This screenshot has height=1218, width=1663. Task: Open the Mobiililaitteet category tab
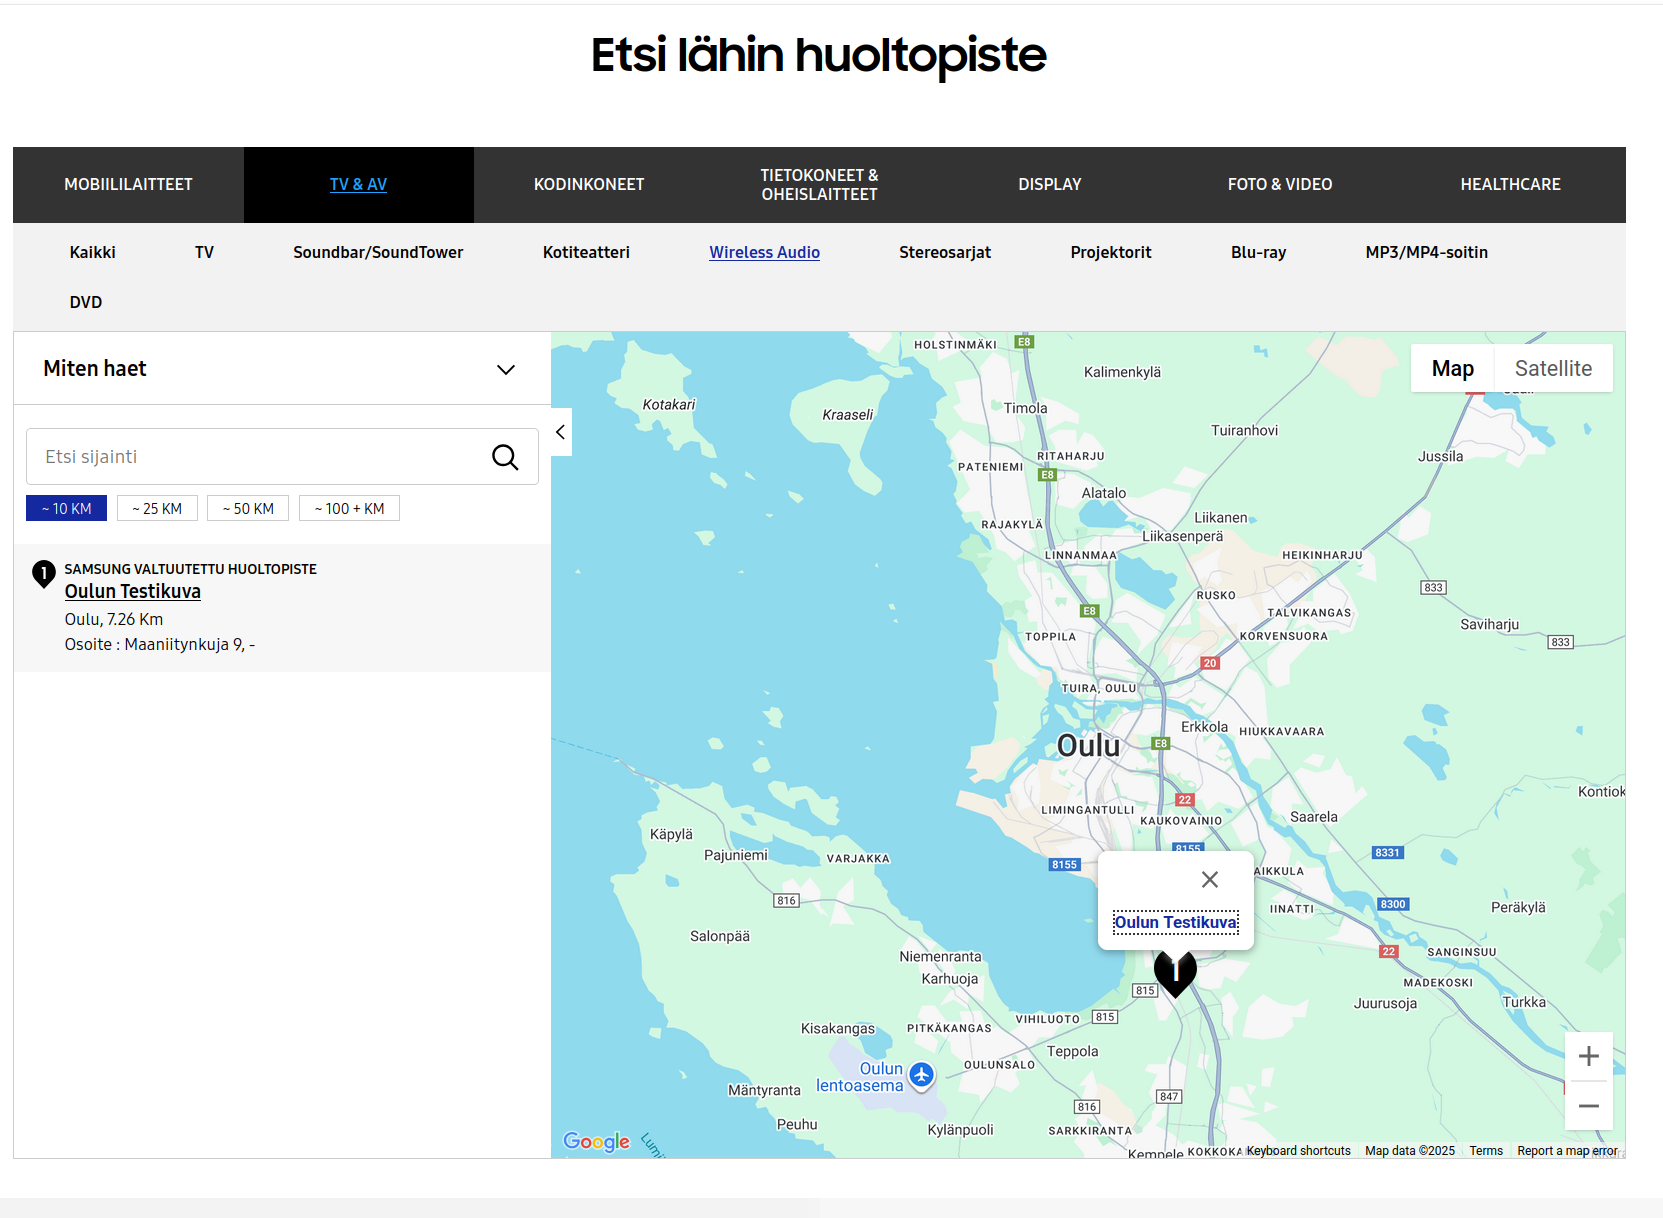coord(128,185)
